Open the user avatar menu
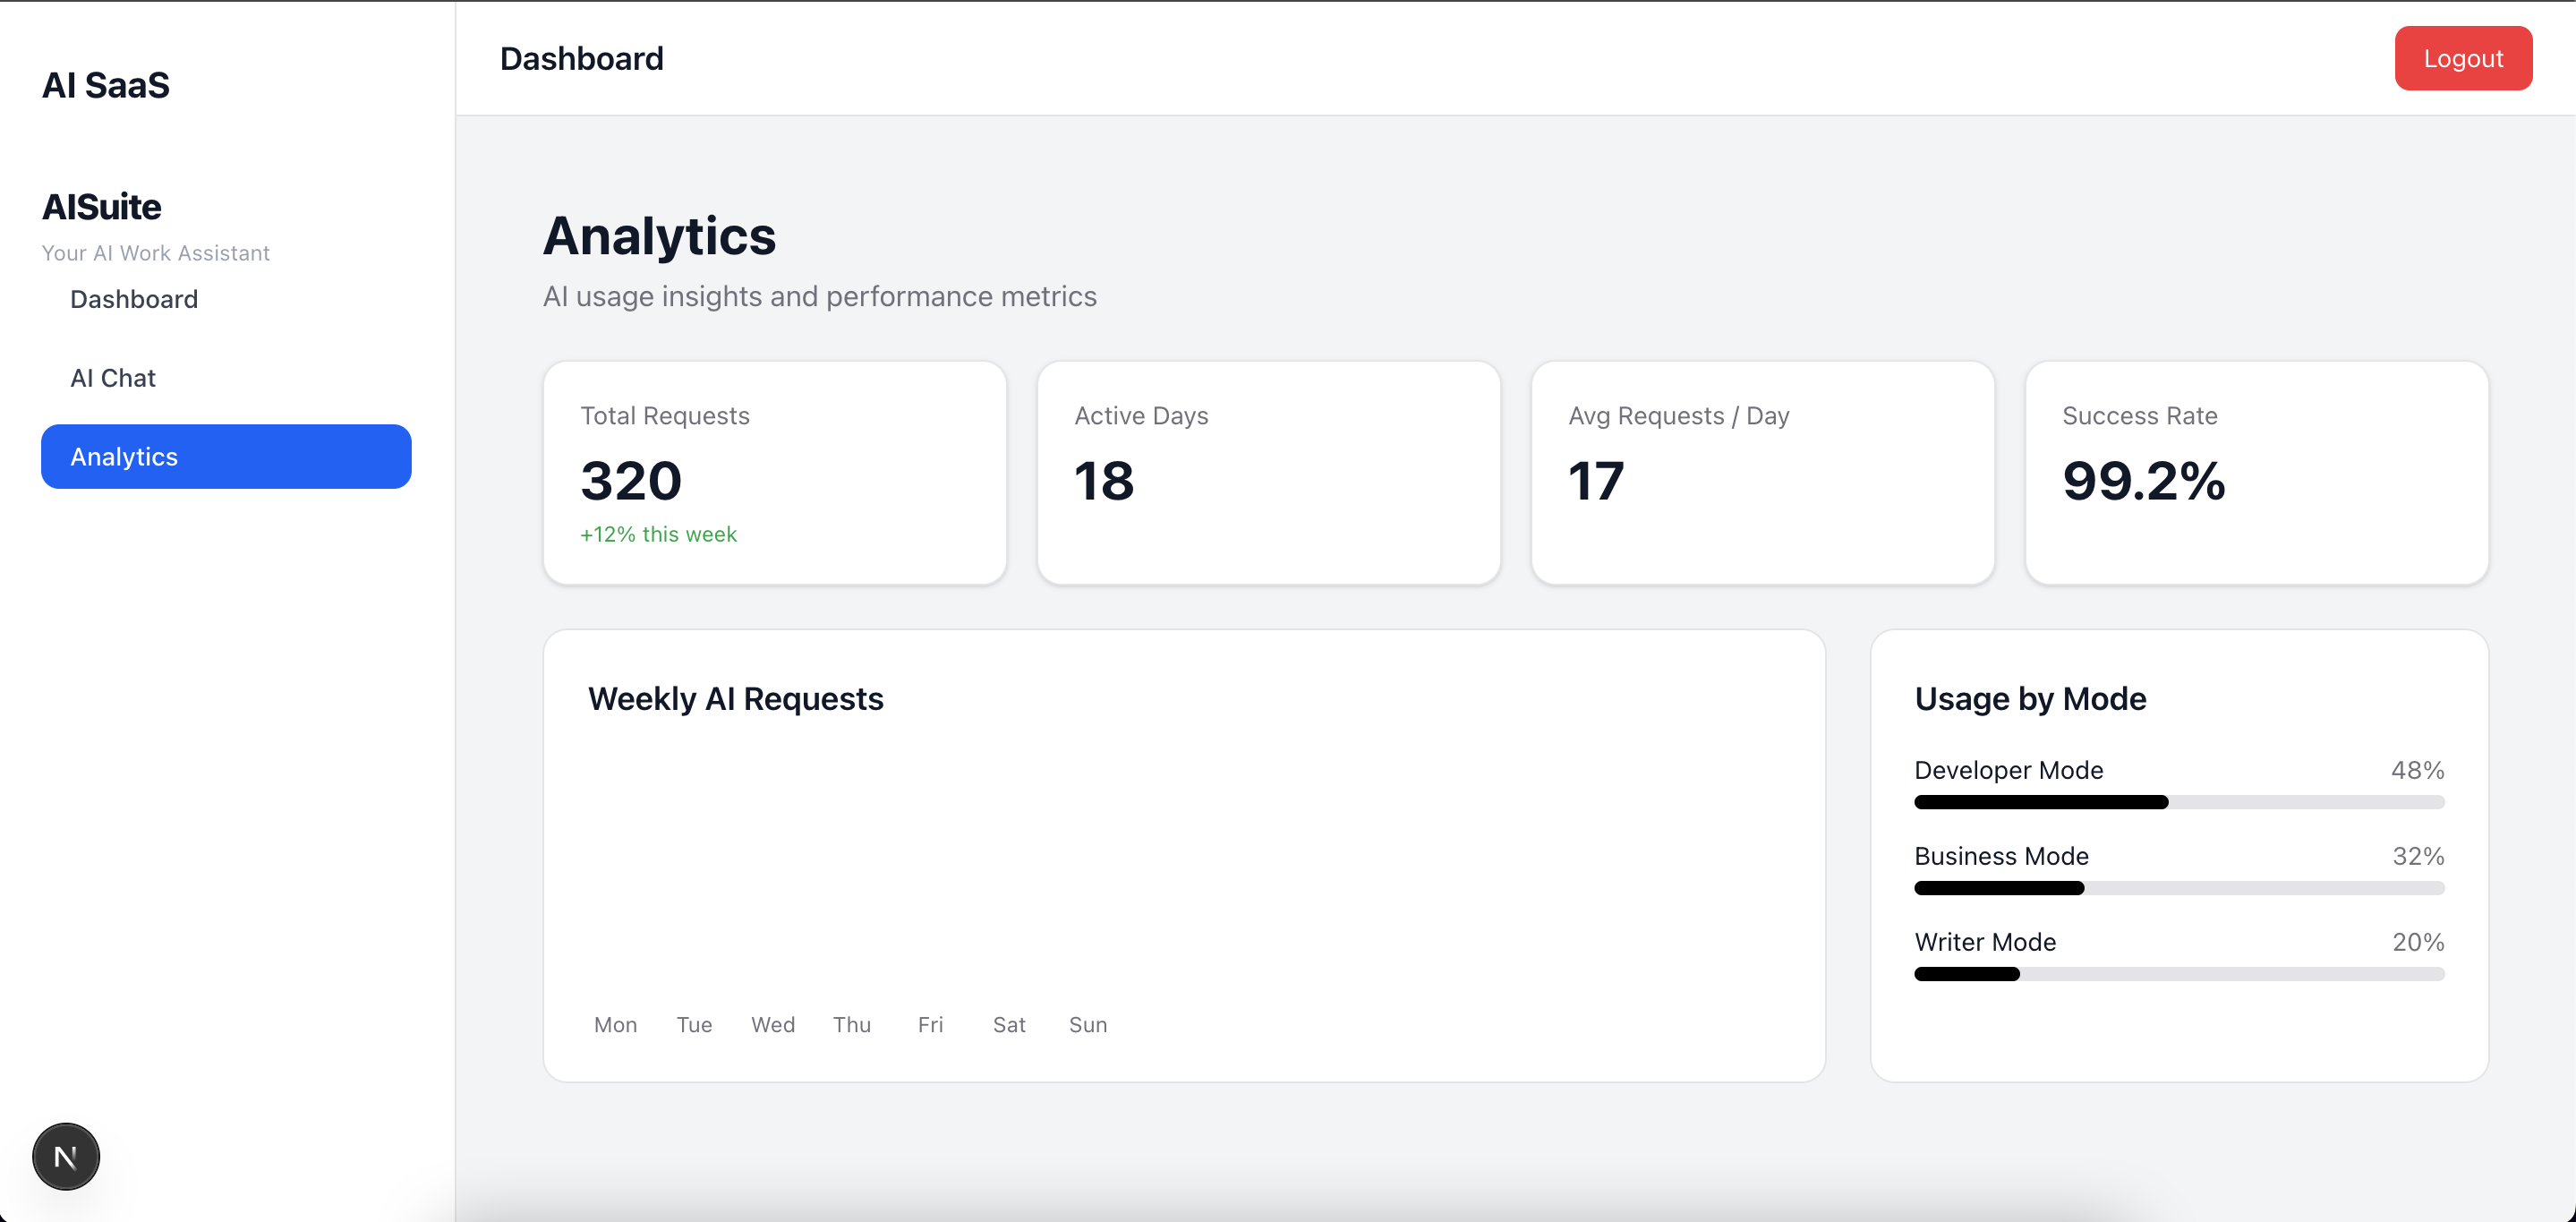 click(x=65, y=1156)
